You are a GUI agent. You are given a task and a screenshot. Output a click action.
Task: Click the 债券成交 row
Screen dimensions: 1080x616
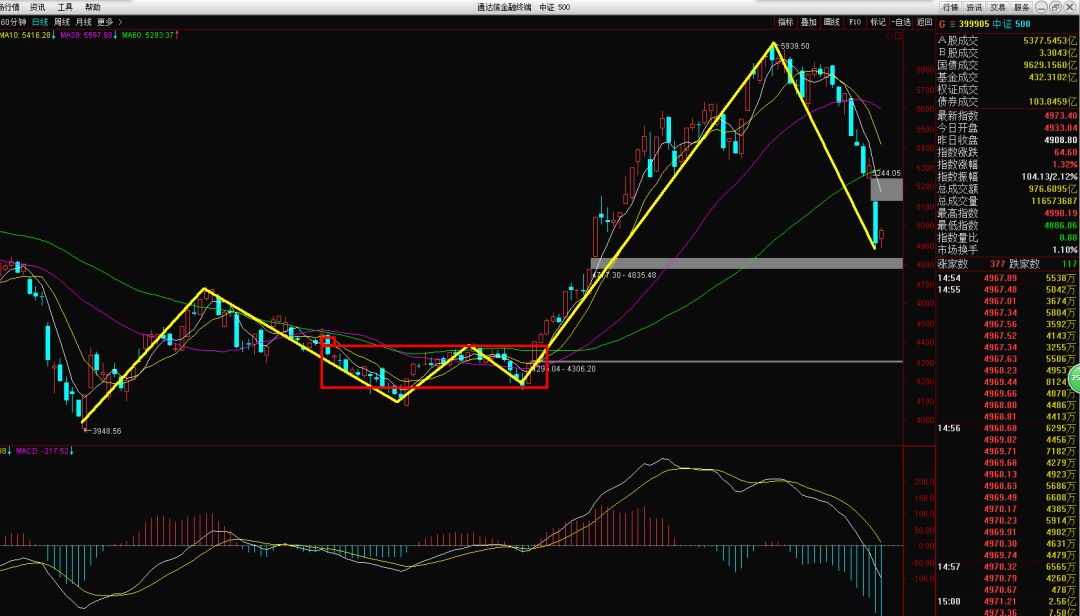(x=1007, y=101)
